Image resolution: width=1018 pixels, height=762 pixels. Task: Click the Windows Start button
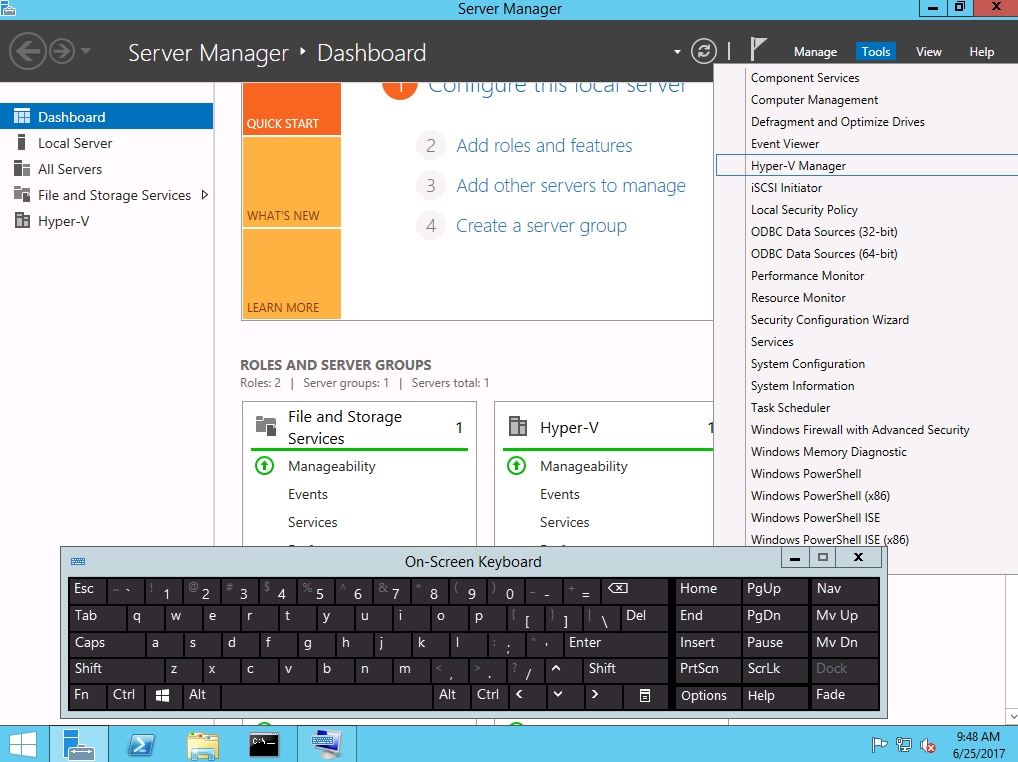click(x=23, y=744)
